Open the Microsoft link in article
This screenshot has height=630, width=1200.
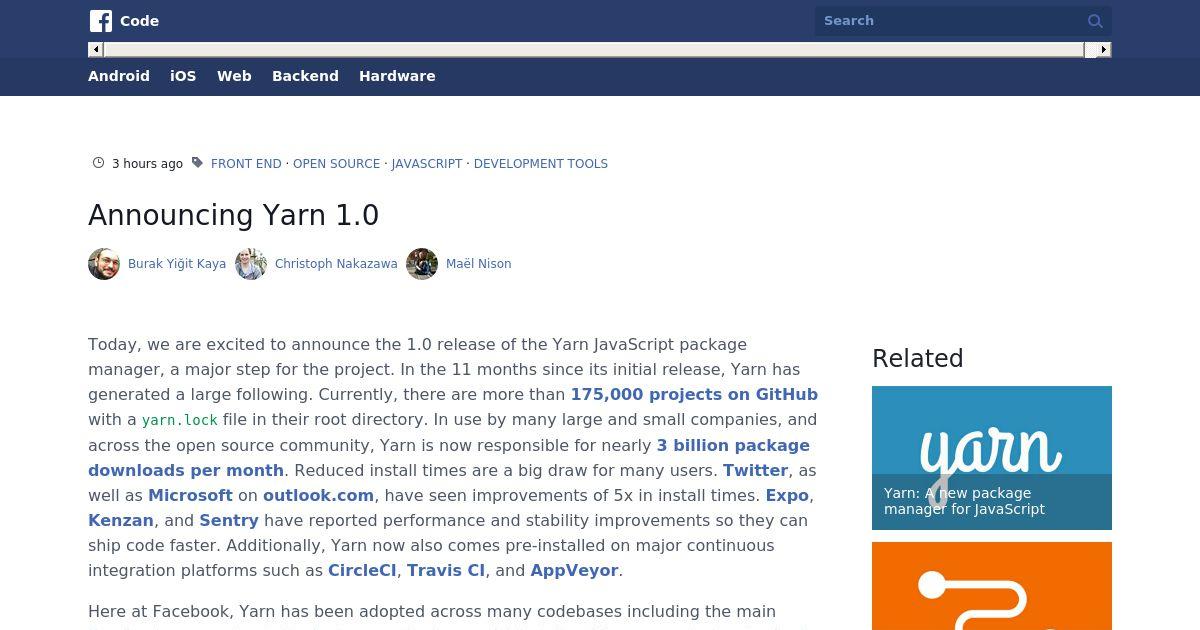coord(190,495)
